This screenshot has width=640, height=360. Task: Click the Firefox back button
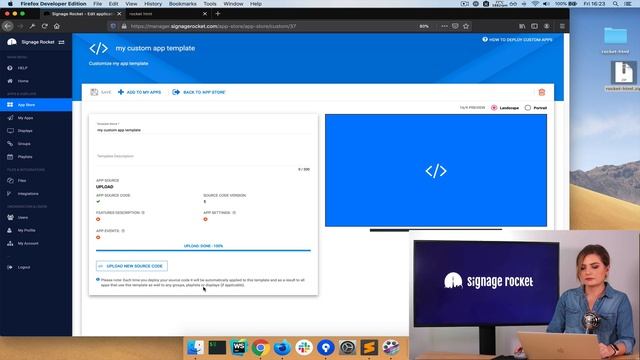(7, 26)
